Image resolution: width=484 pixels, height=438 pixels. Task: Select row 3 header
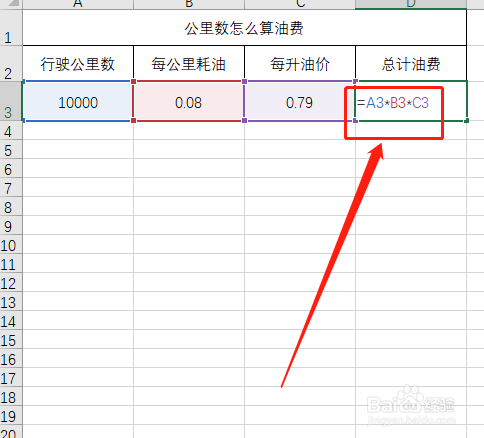11,101
